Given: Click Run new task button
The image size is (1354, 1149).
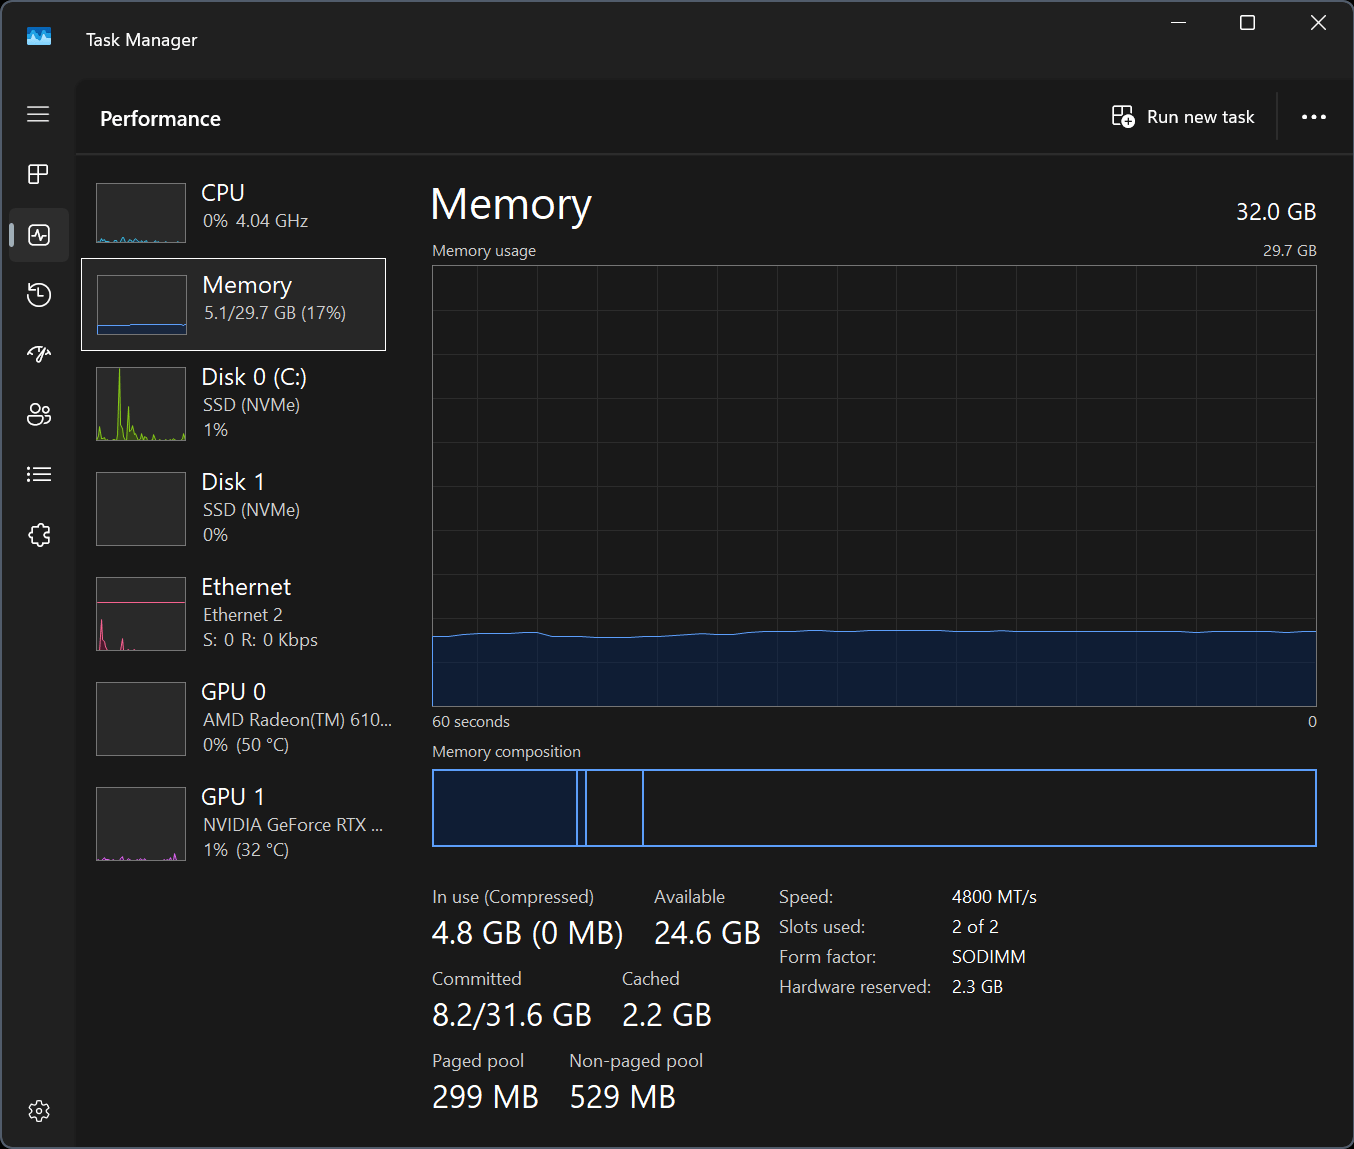Looking at the screenshot, I should point(1183,117).
